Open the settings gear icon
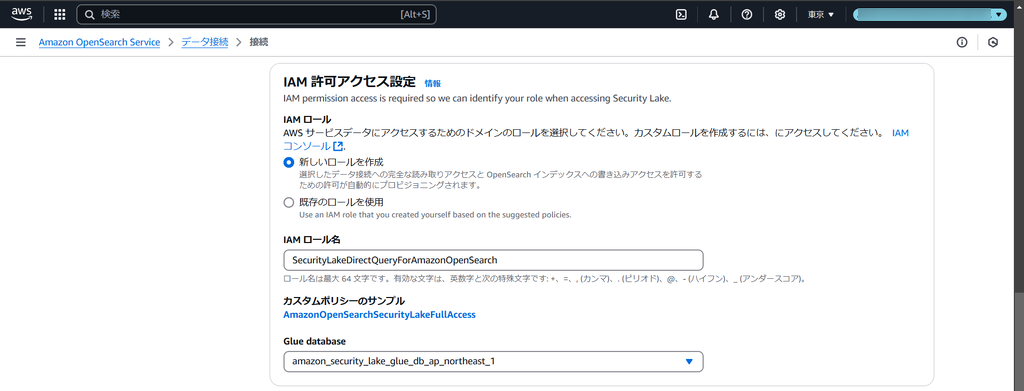The image size is (1024, 391). [x=779, y=14]
